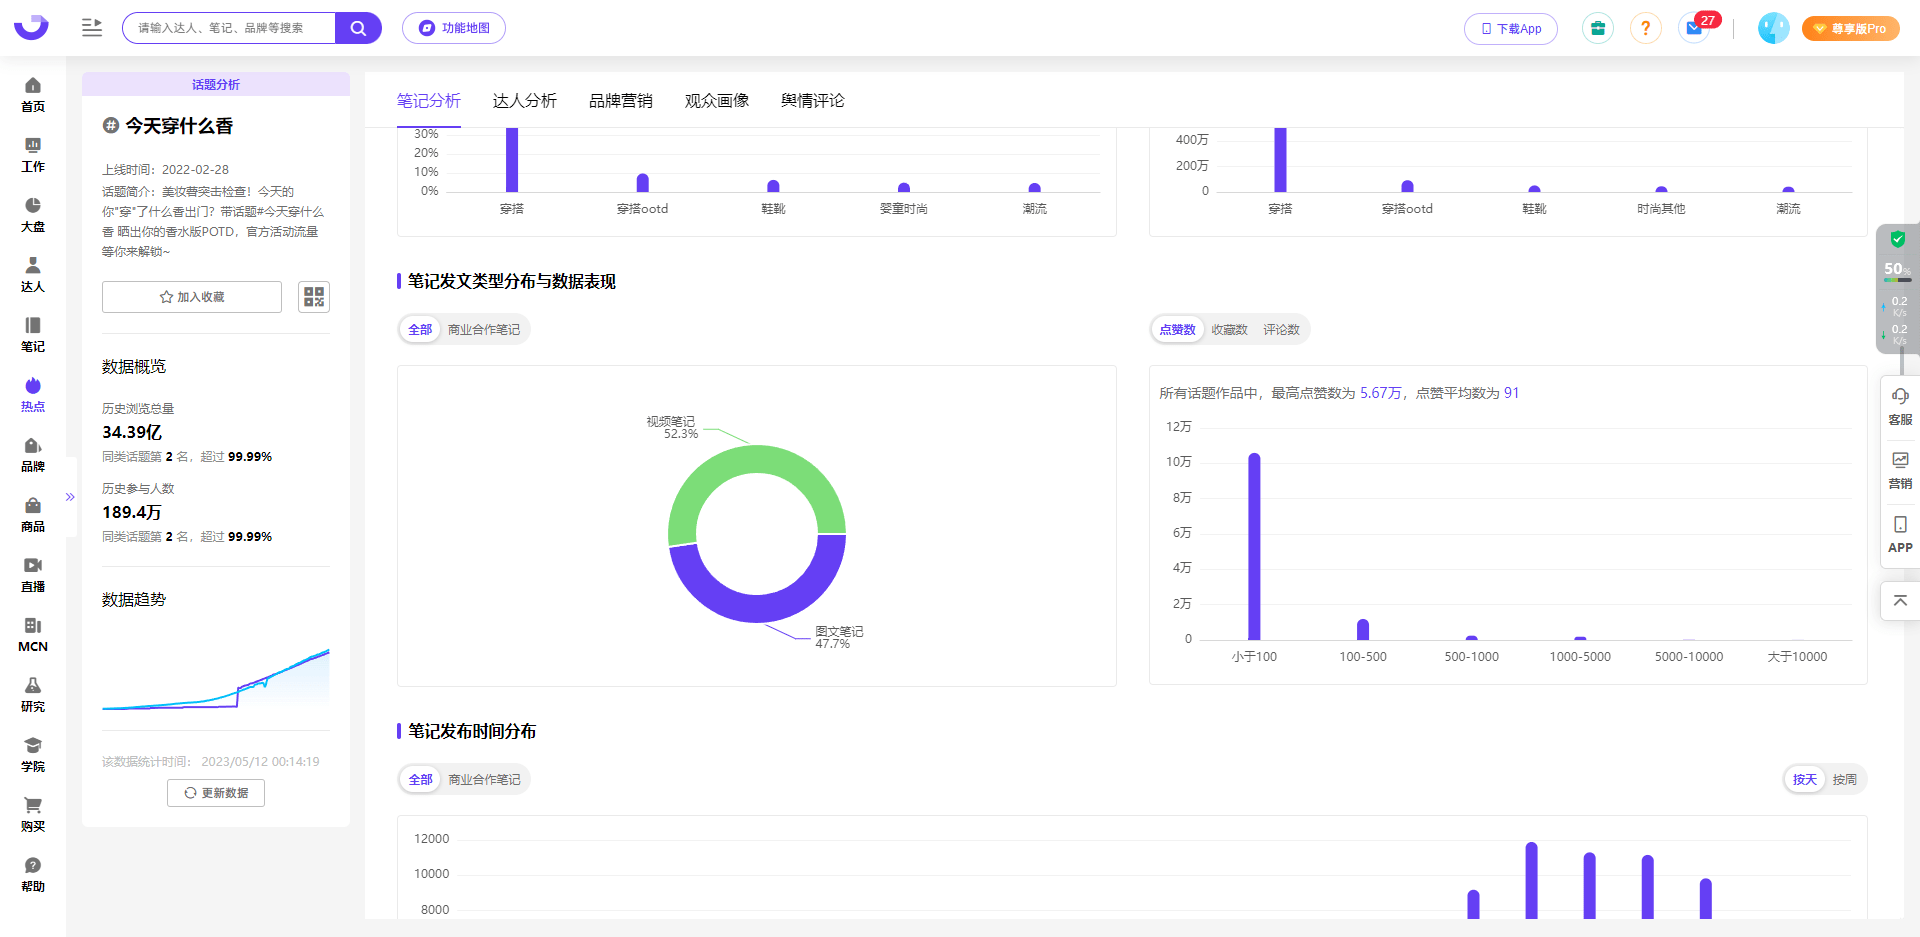Click the 尊享版Pro badge
The image size is (1920, 937).
click(x=1850, y=29)
